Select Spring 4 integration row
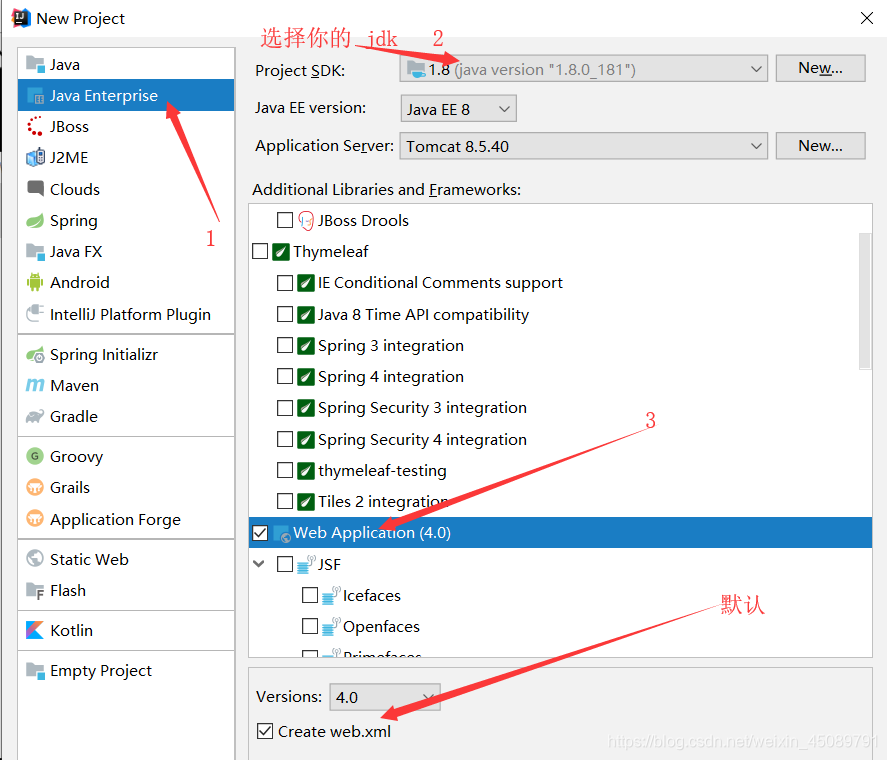The height and width of the screenshot is (760, 887). point(560,376)
